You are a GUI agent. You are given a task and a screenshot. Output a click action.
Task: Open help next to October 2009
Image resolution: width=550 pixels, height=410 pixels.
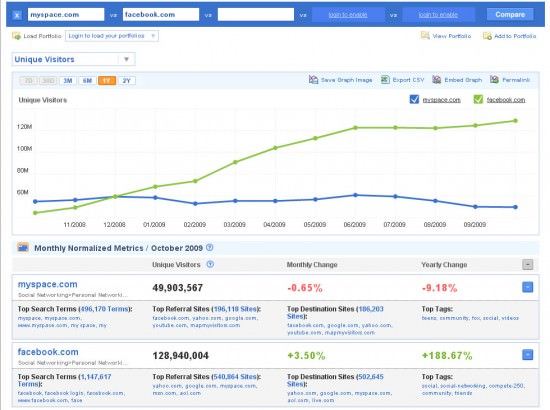point(209,247)
